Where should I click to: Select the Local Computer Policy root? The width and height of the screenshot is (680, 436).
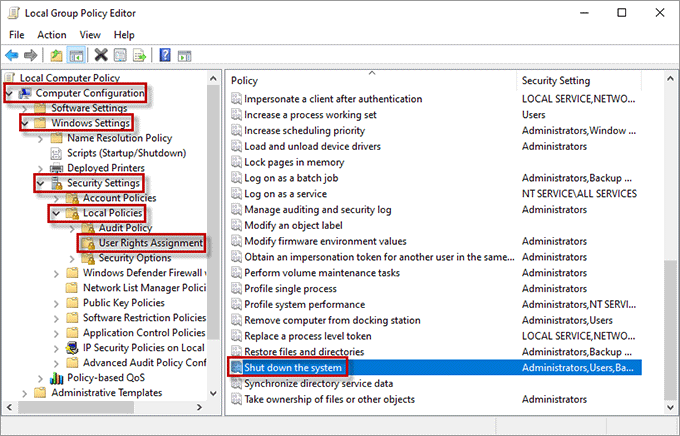(x=69, y=78)
